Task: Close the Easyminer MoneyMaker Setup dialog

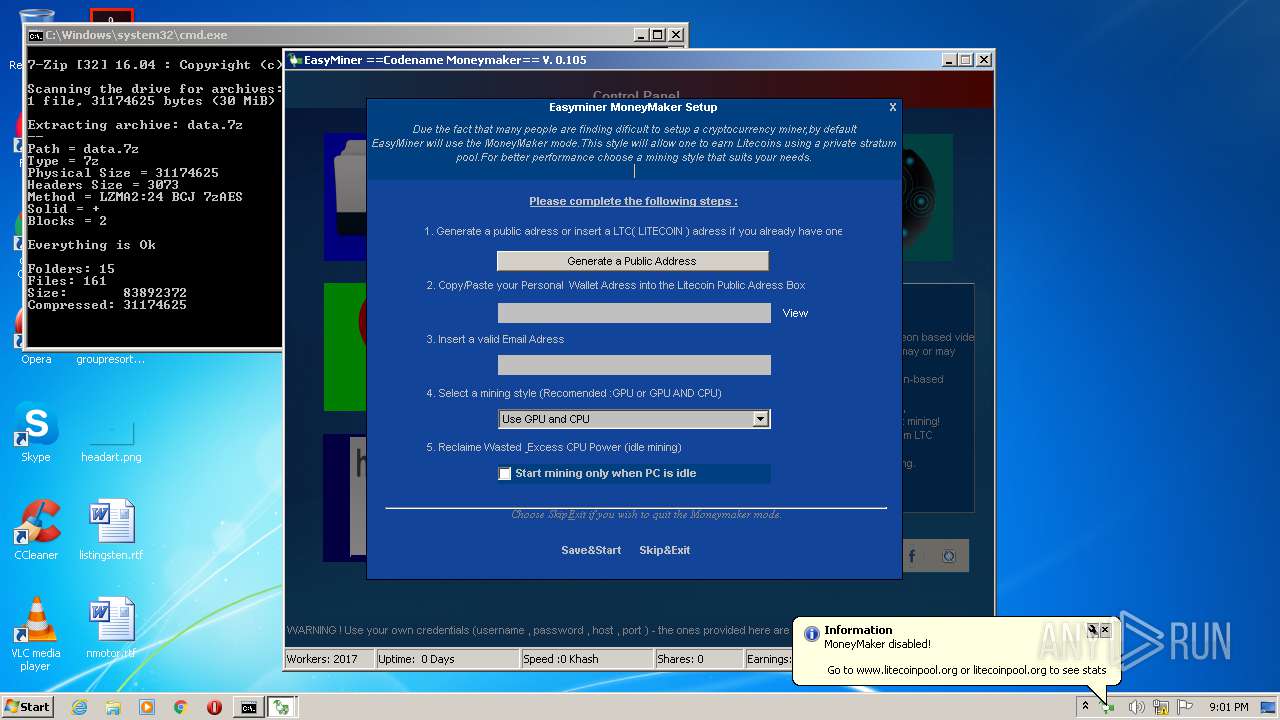Action: (x=893, y=107)
